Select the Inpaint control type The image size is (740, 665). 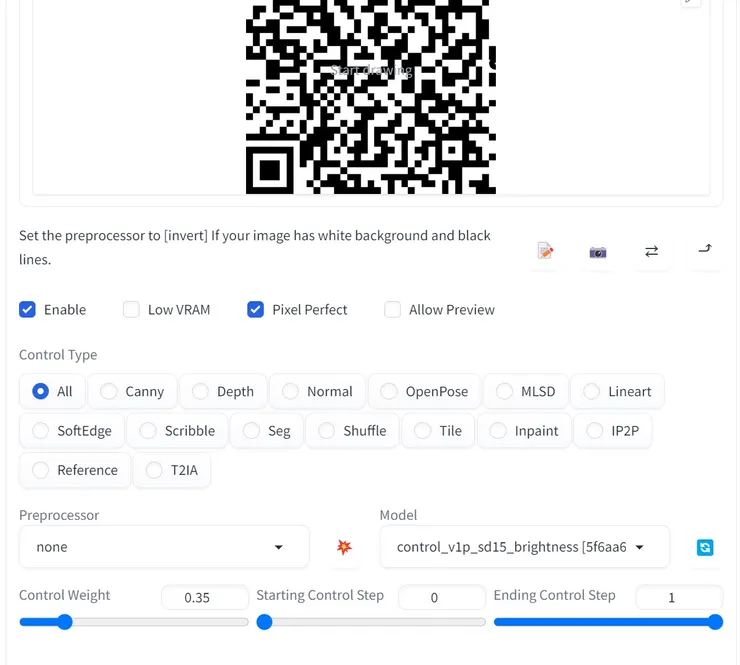coord(524,430)
